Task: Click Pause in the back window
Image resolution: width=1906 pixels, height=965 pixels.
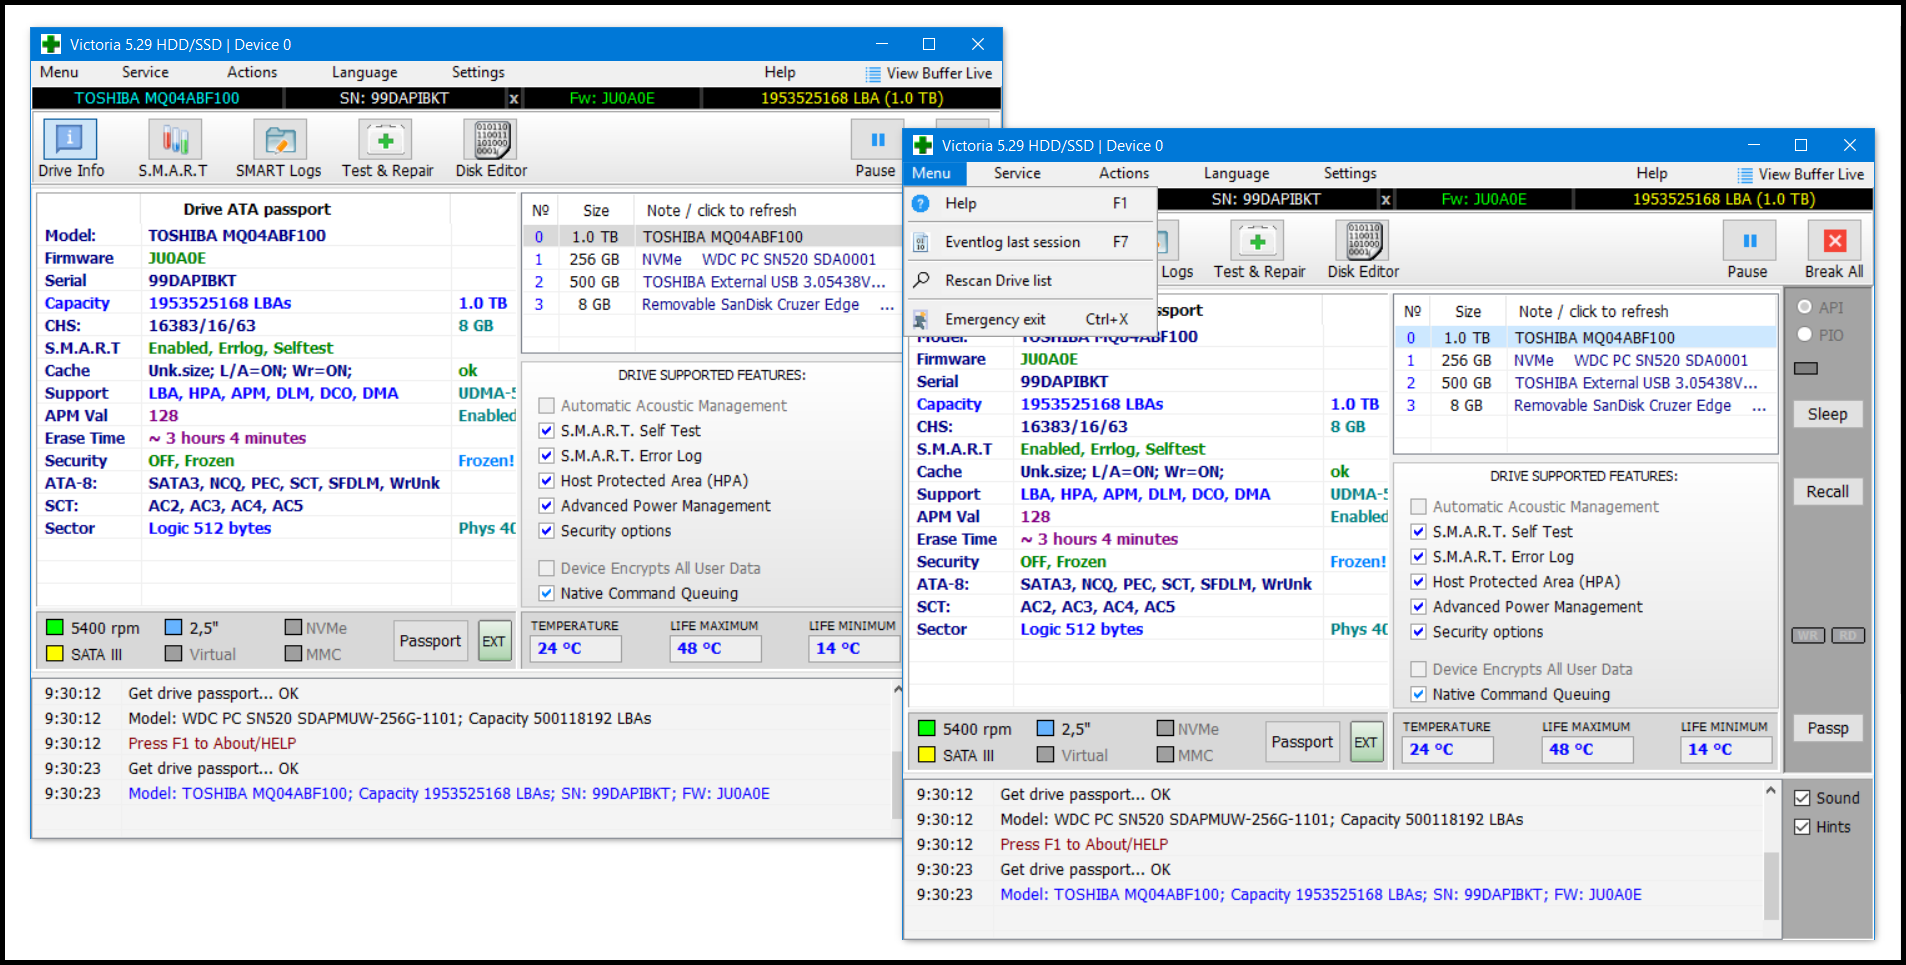Action: tap(876, 148)
